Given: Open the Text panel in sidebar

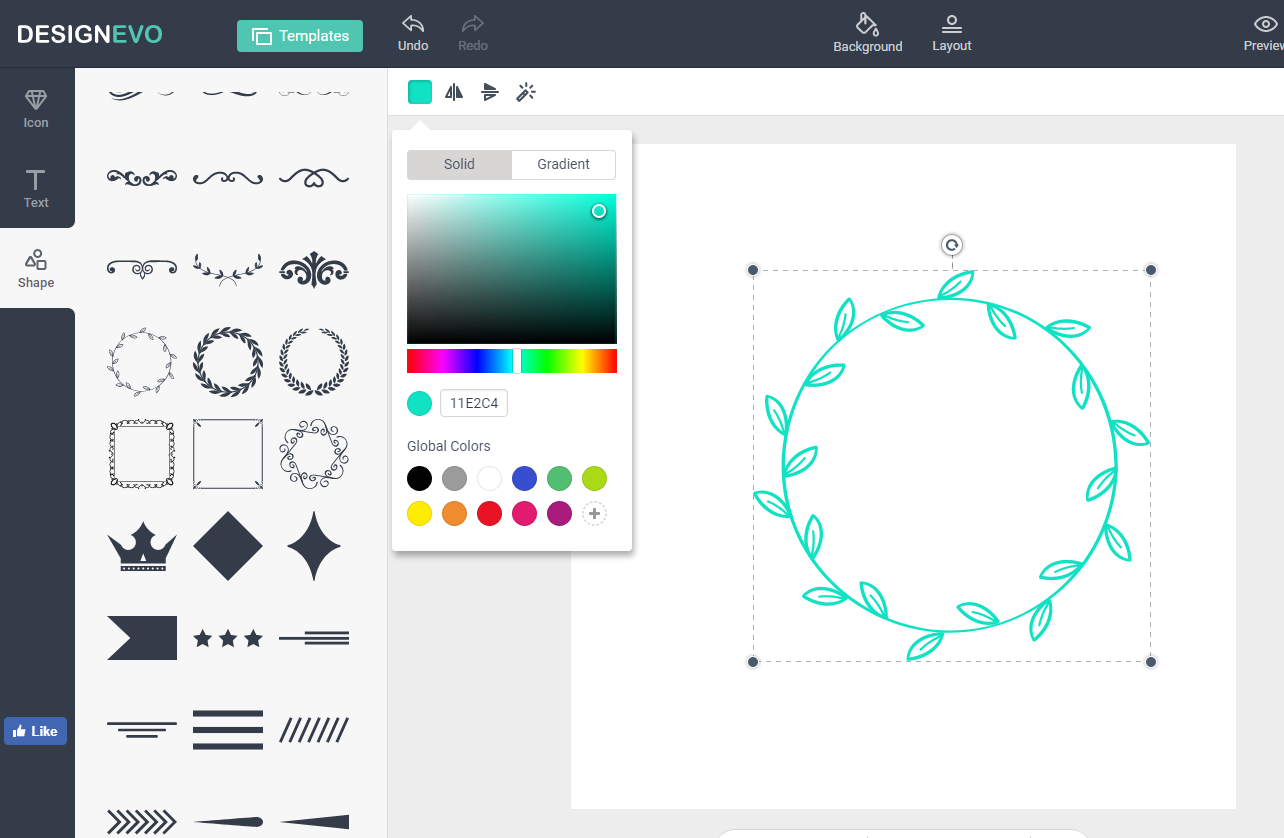Looking at the screenshot, I should [x=36, y=189].
